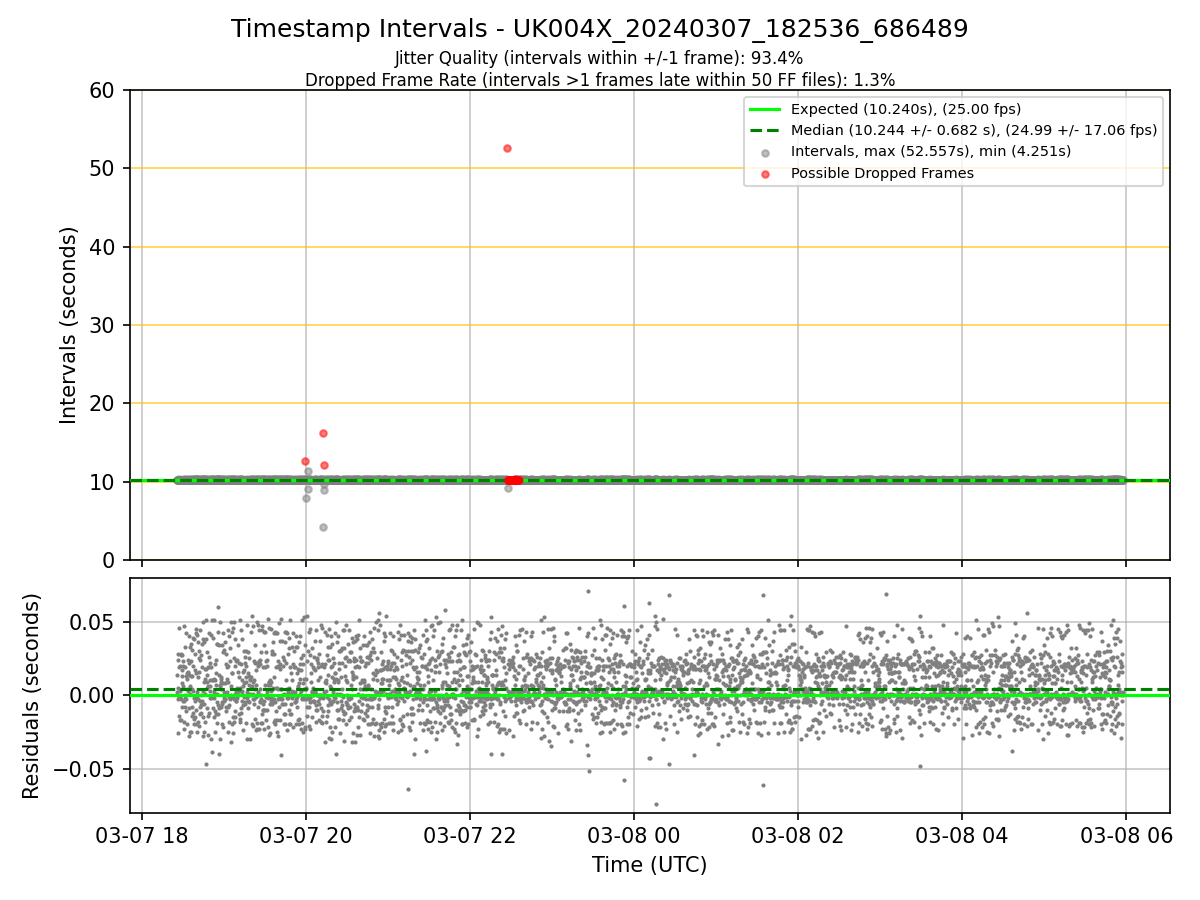Click the red outlier point near 52 seconds
Image resolution: width=1200 pixels, height=900 pixels.
[x=507, y=148]
